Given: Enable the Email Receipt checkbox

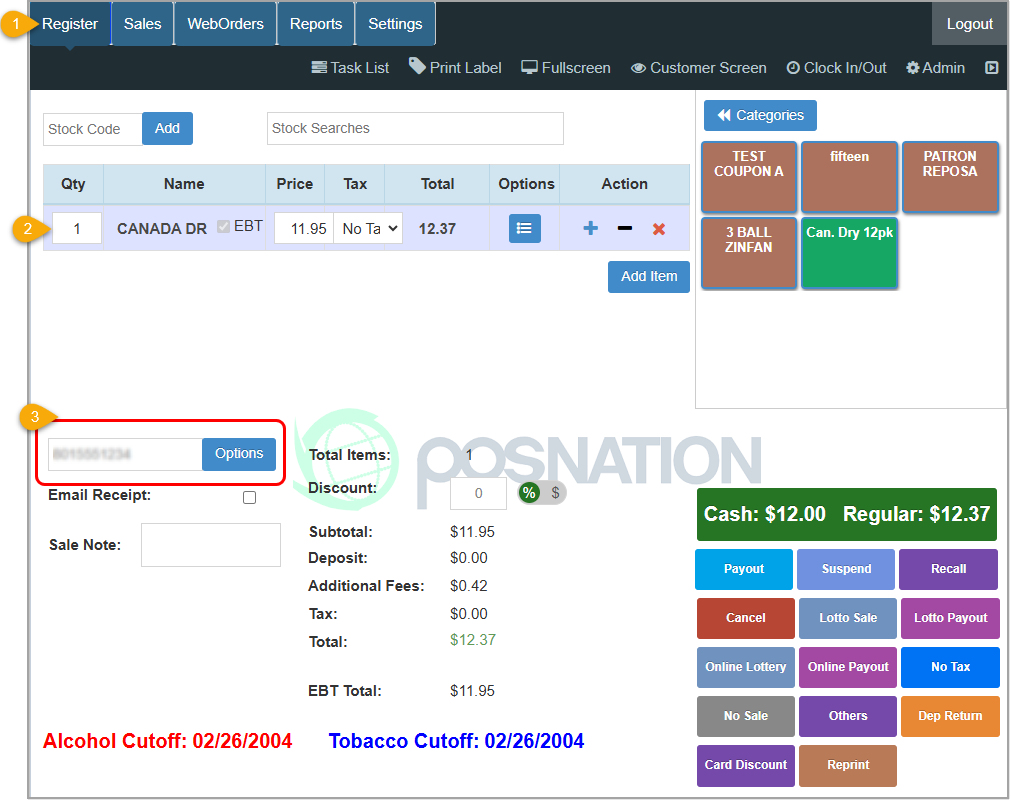Looking at the screenshot, I should 249,497.
